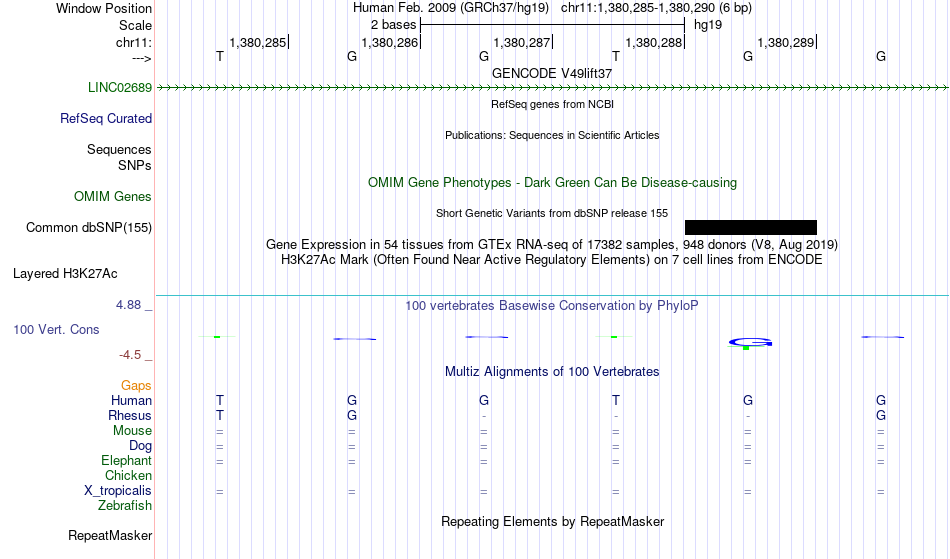Click the H3K27Ac Mark ENCODE track title
Screen dimensions: 950x559
coord(552,259)
